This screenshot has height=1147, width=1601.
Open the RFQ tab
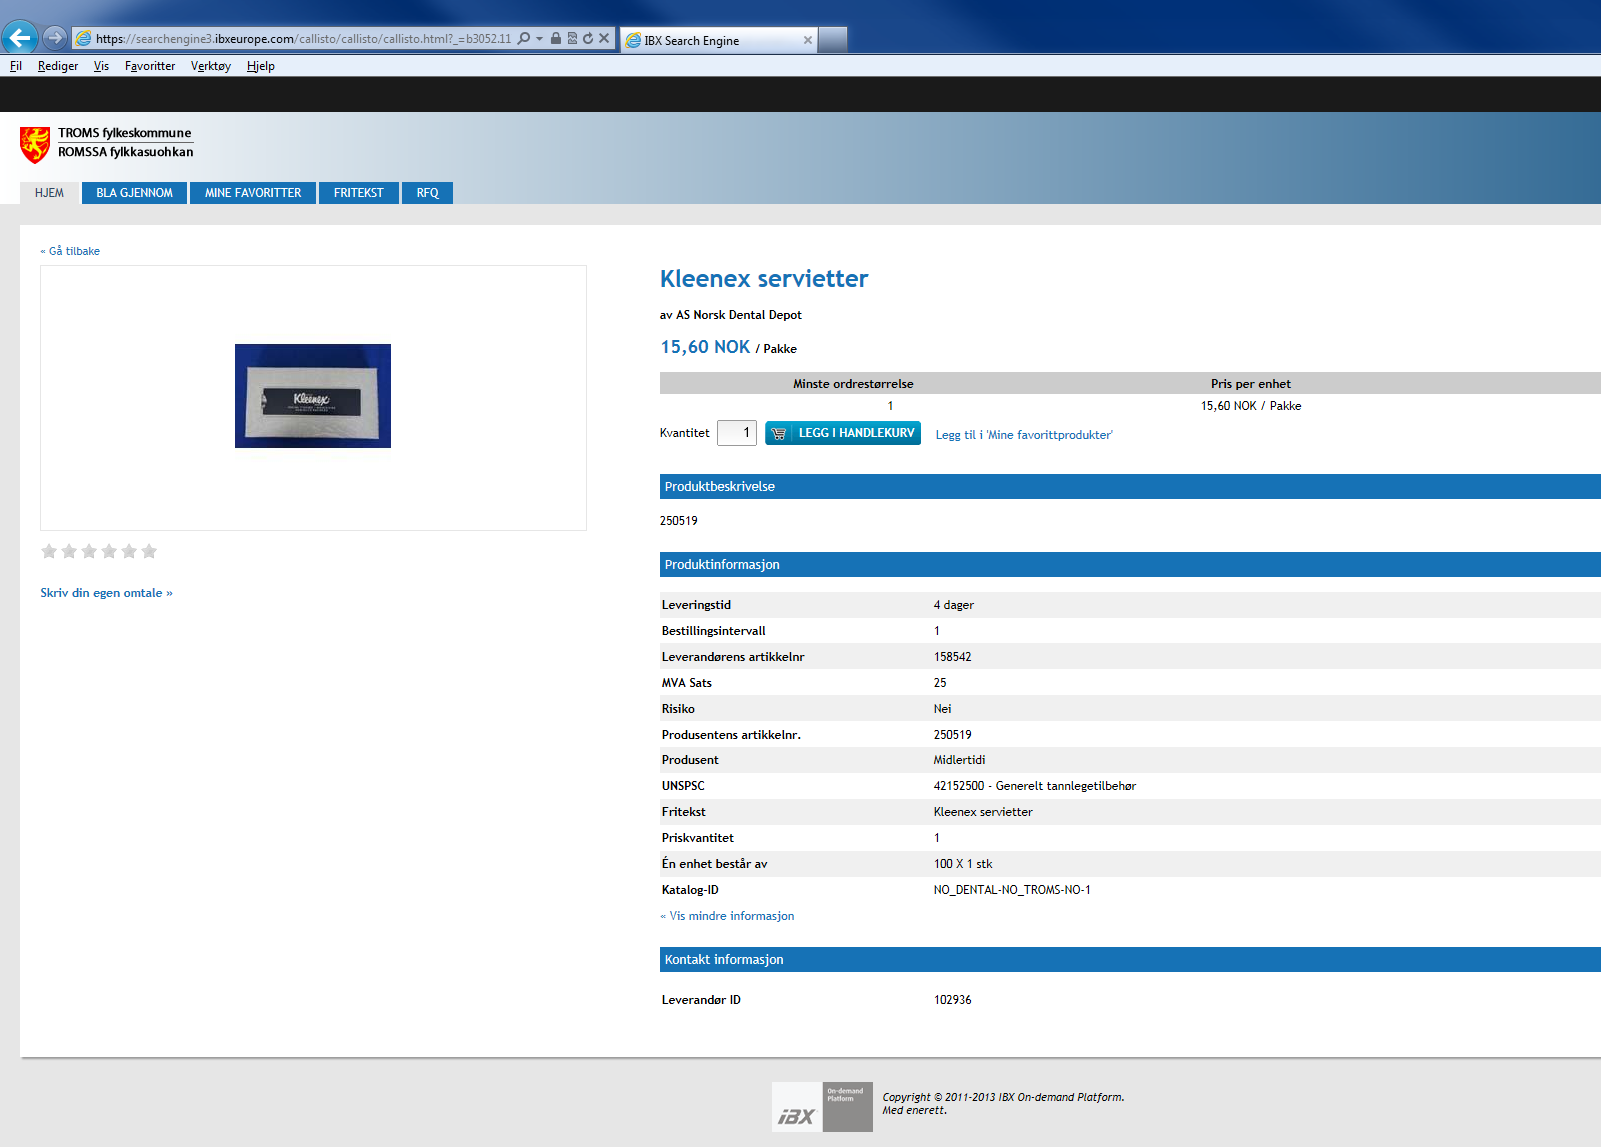tap(427, 193)
